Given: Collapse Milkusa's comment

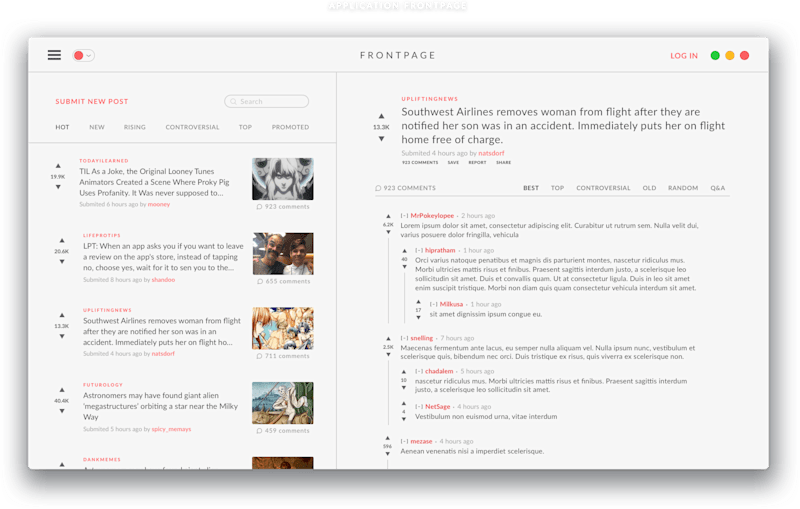Looking at the screenshot, I should (x=434, y=304).
